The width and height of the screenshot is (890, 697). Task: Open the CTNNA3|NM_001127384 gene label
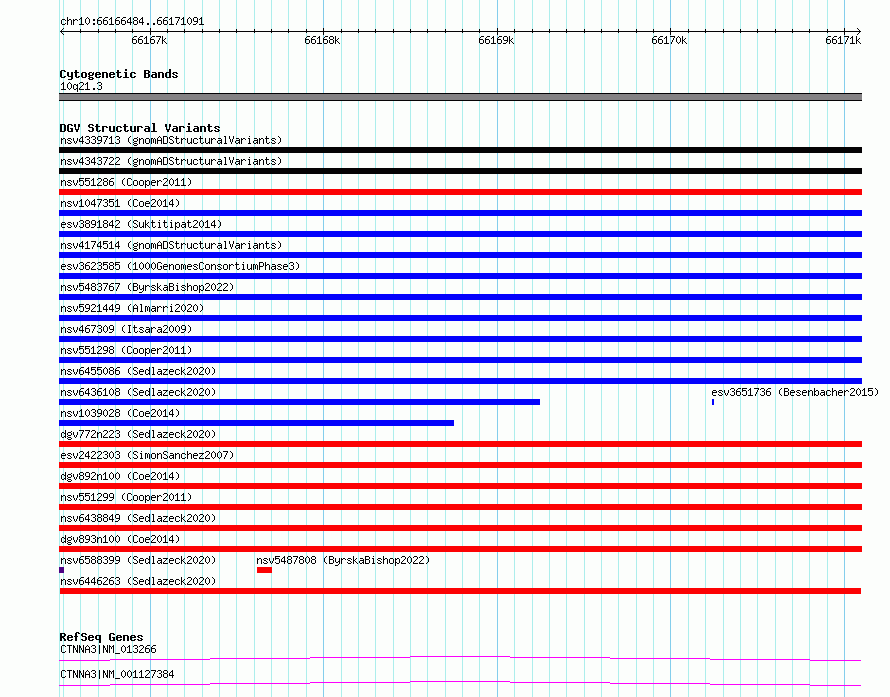point(117,674)
